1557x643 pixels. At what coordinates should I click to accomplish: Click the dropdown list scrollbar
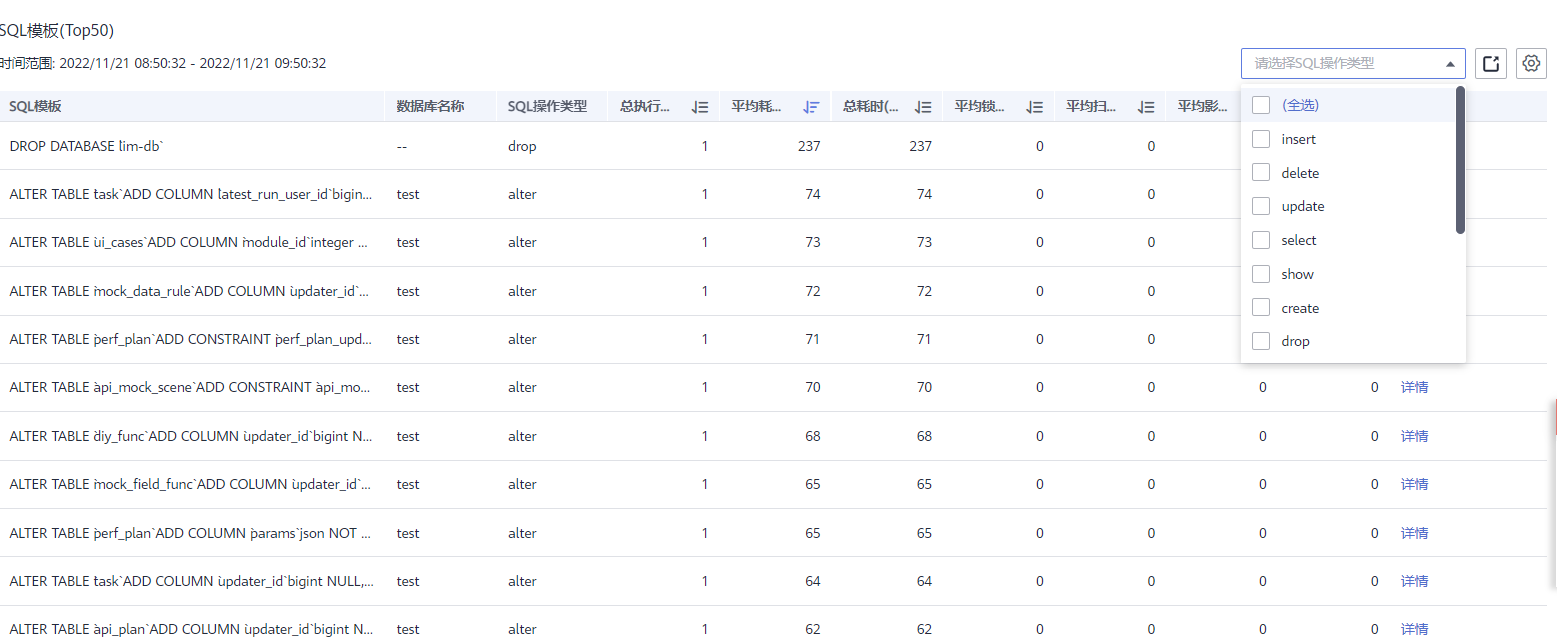click(x=1460, y=160)
